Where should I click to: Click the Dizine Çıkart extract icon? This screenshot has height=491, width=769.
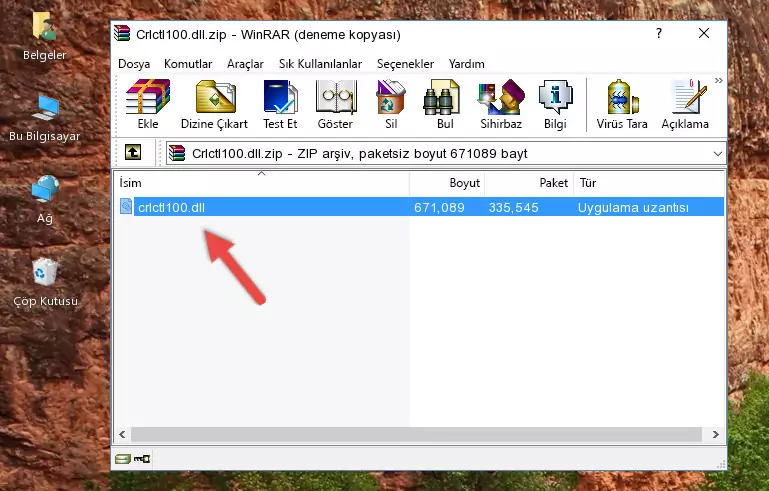215,97
